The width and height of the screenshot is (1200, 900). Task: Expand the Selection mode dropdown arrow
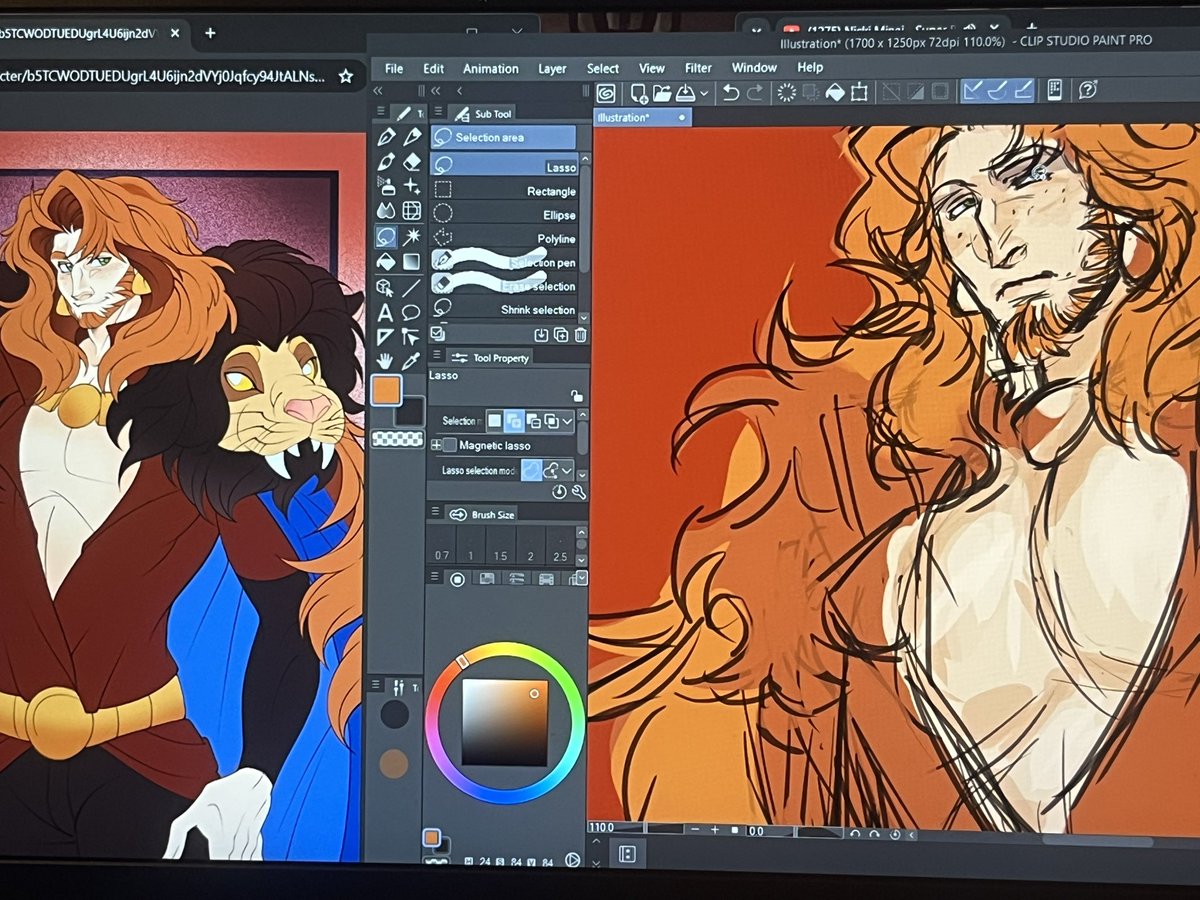click(567, 422)
